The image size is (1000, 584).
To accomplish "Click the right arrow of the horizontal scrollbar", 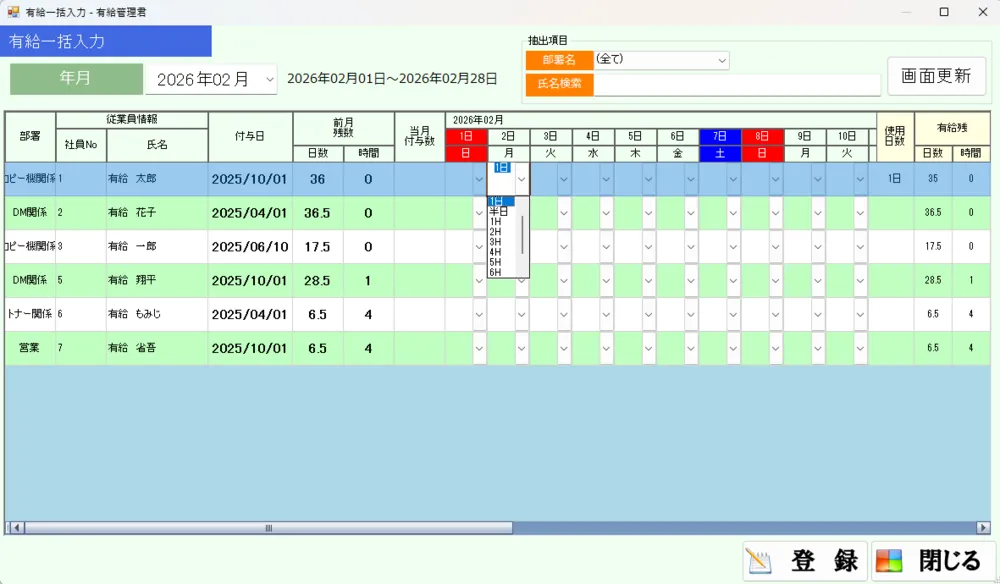I will point(983,527).
